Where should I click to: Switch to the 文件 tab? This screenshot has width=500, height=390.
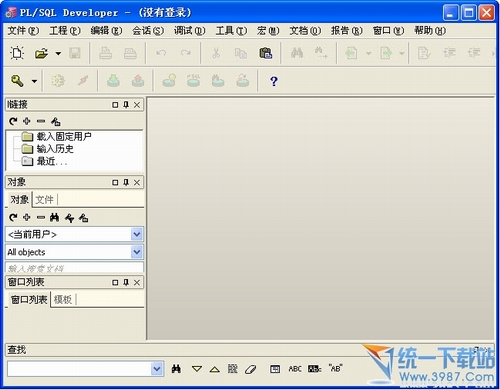point(44,200)
